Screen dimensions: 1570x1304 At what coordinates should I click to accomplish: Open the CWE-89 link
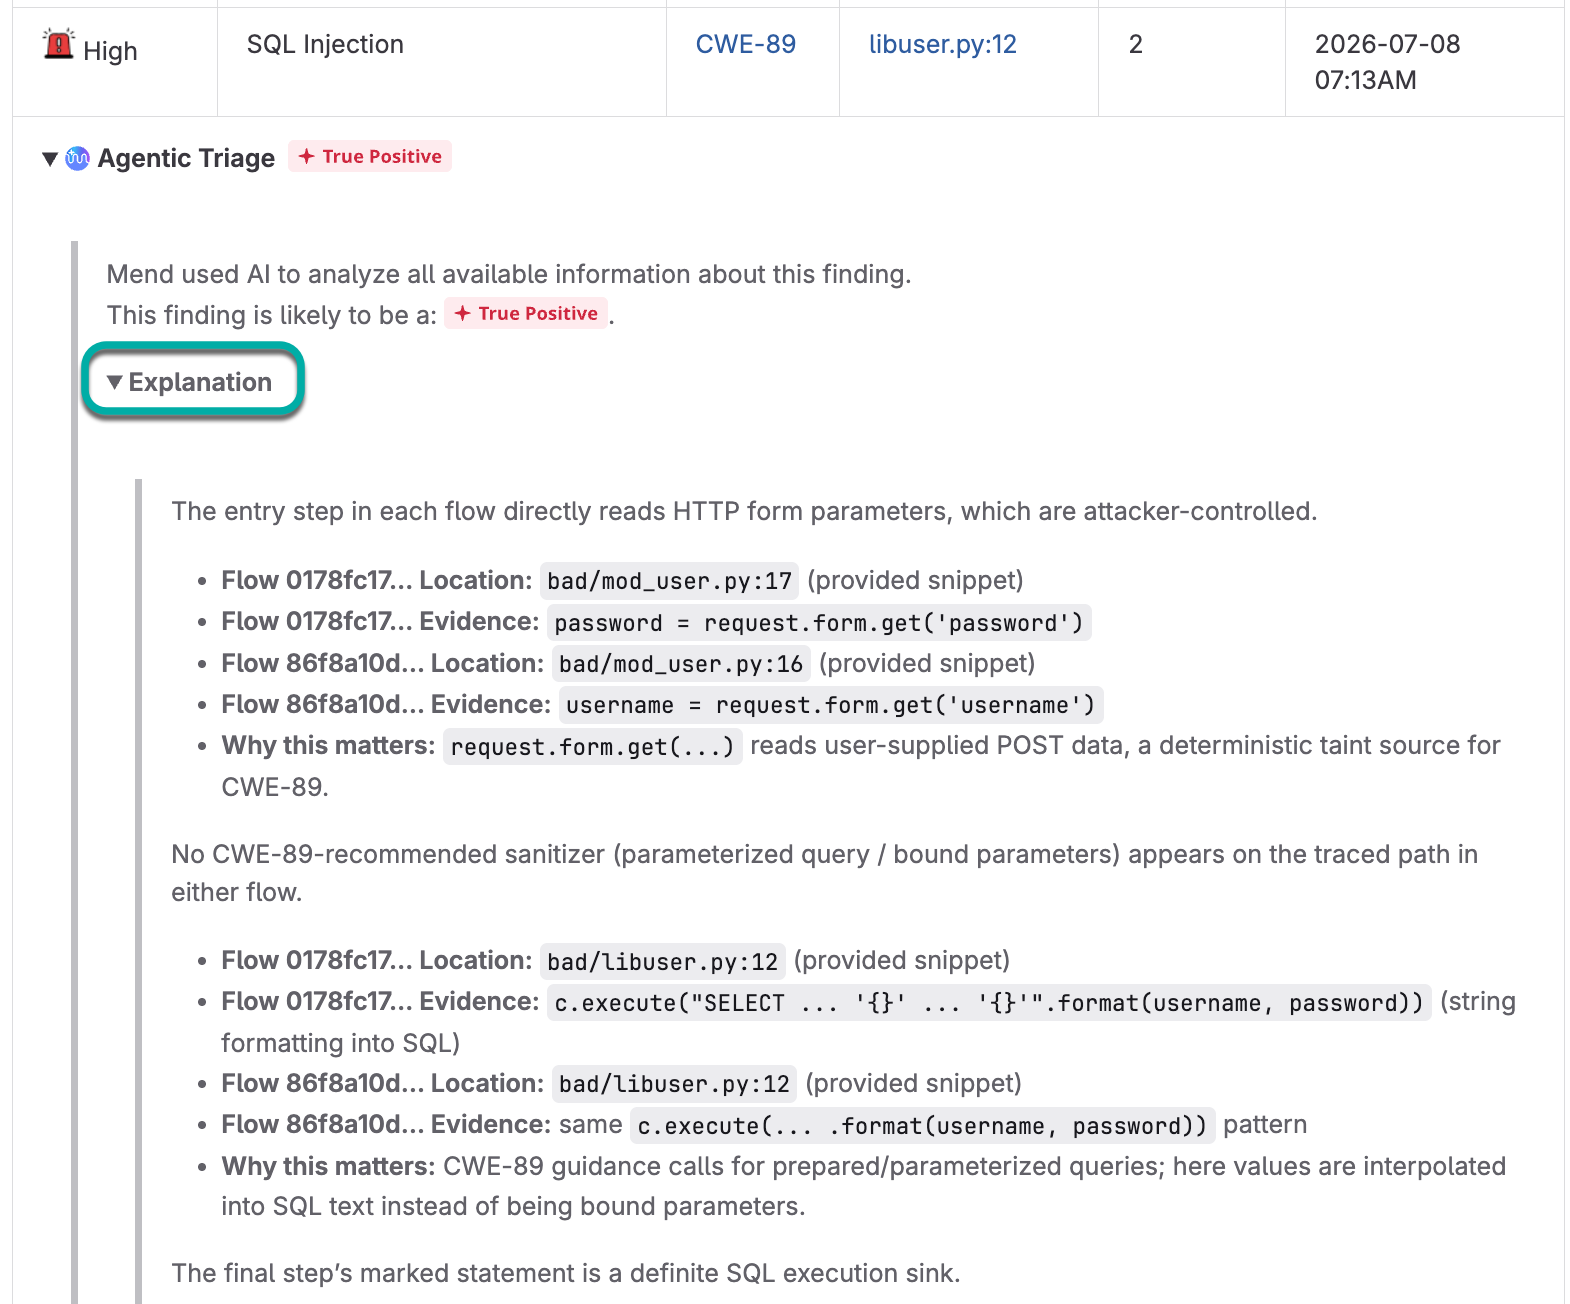[746, 44]
